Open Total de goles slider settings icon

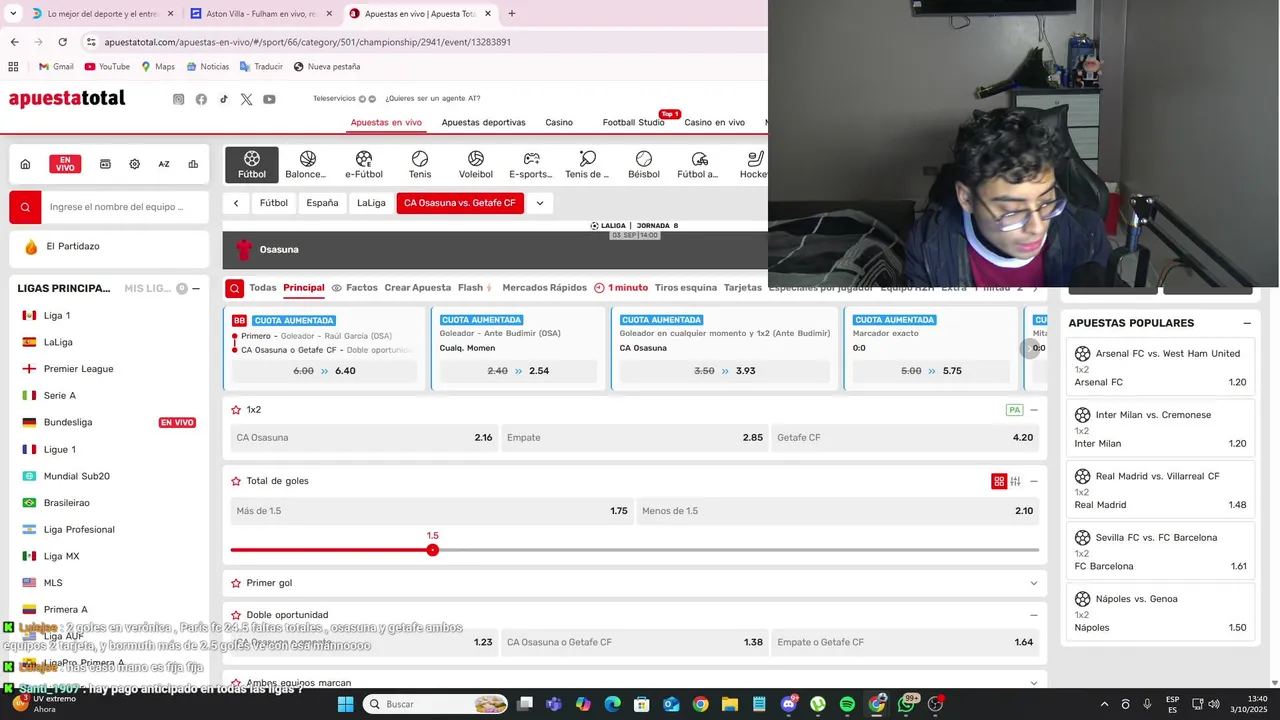coord(1015,481)
